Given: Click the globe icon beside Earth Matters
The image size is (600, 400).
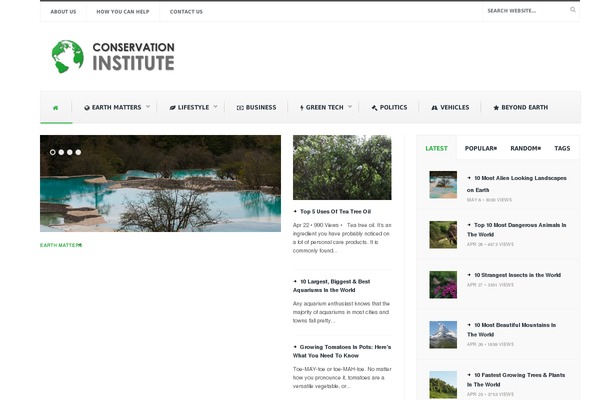Looking at the screenshot, I should click(x=87, y=108).
